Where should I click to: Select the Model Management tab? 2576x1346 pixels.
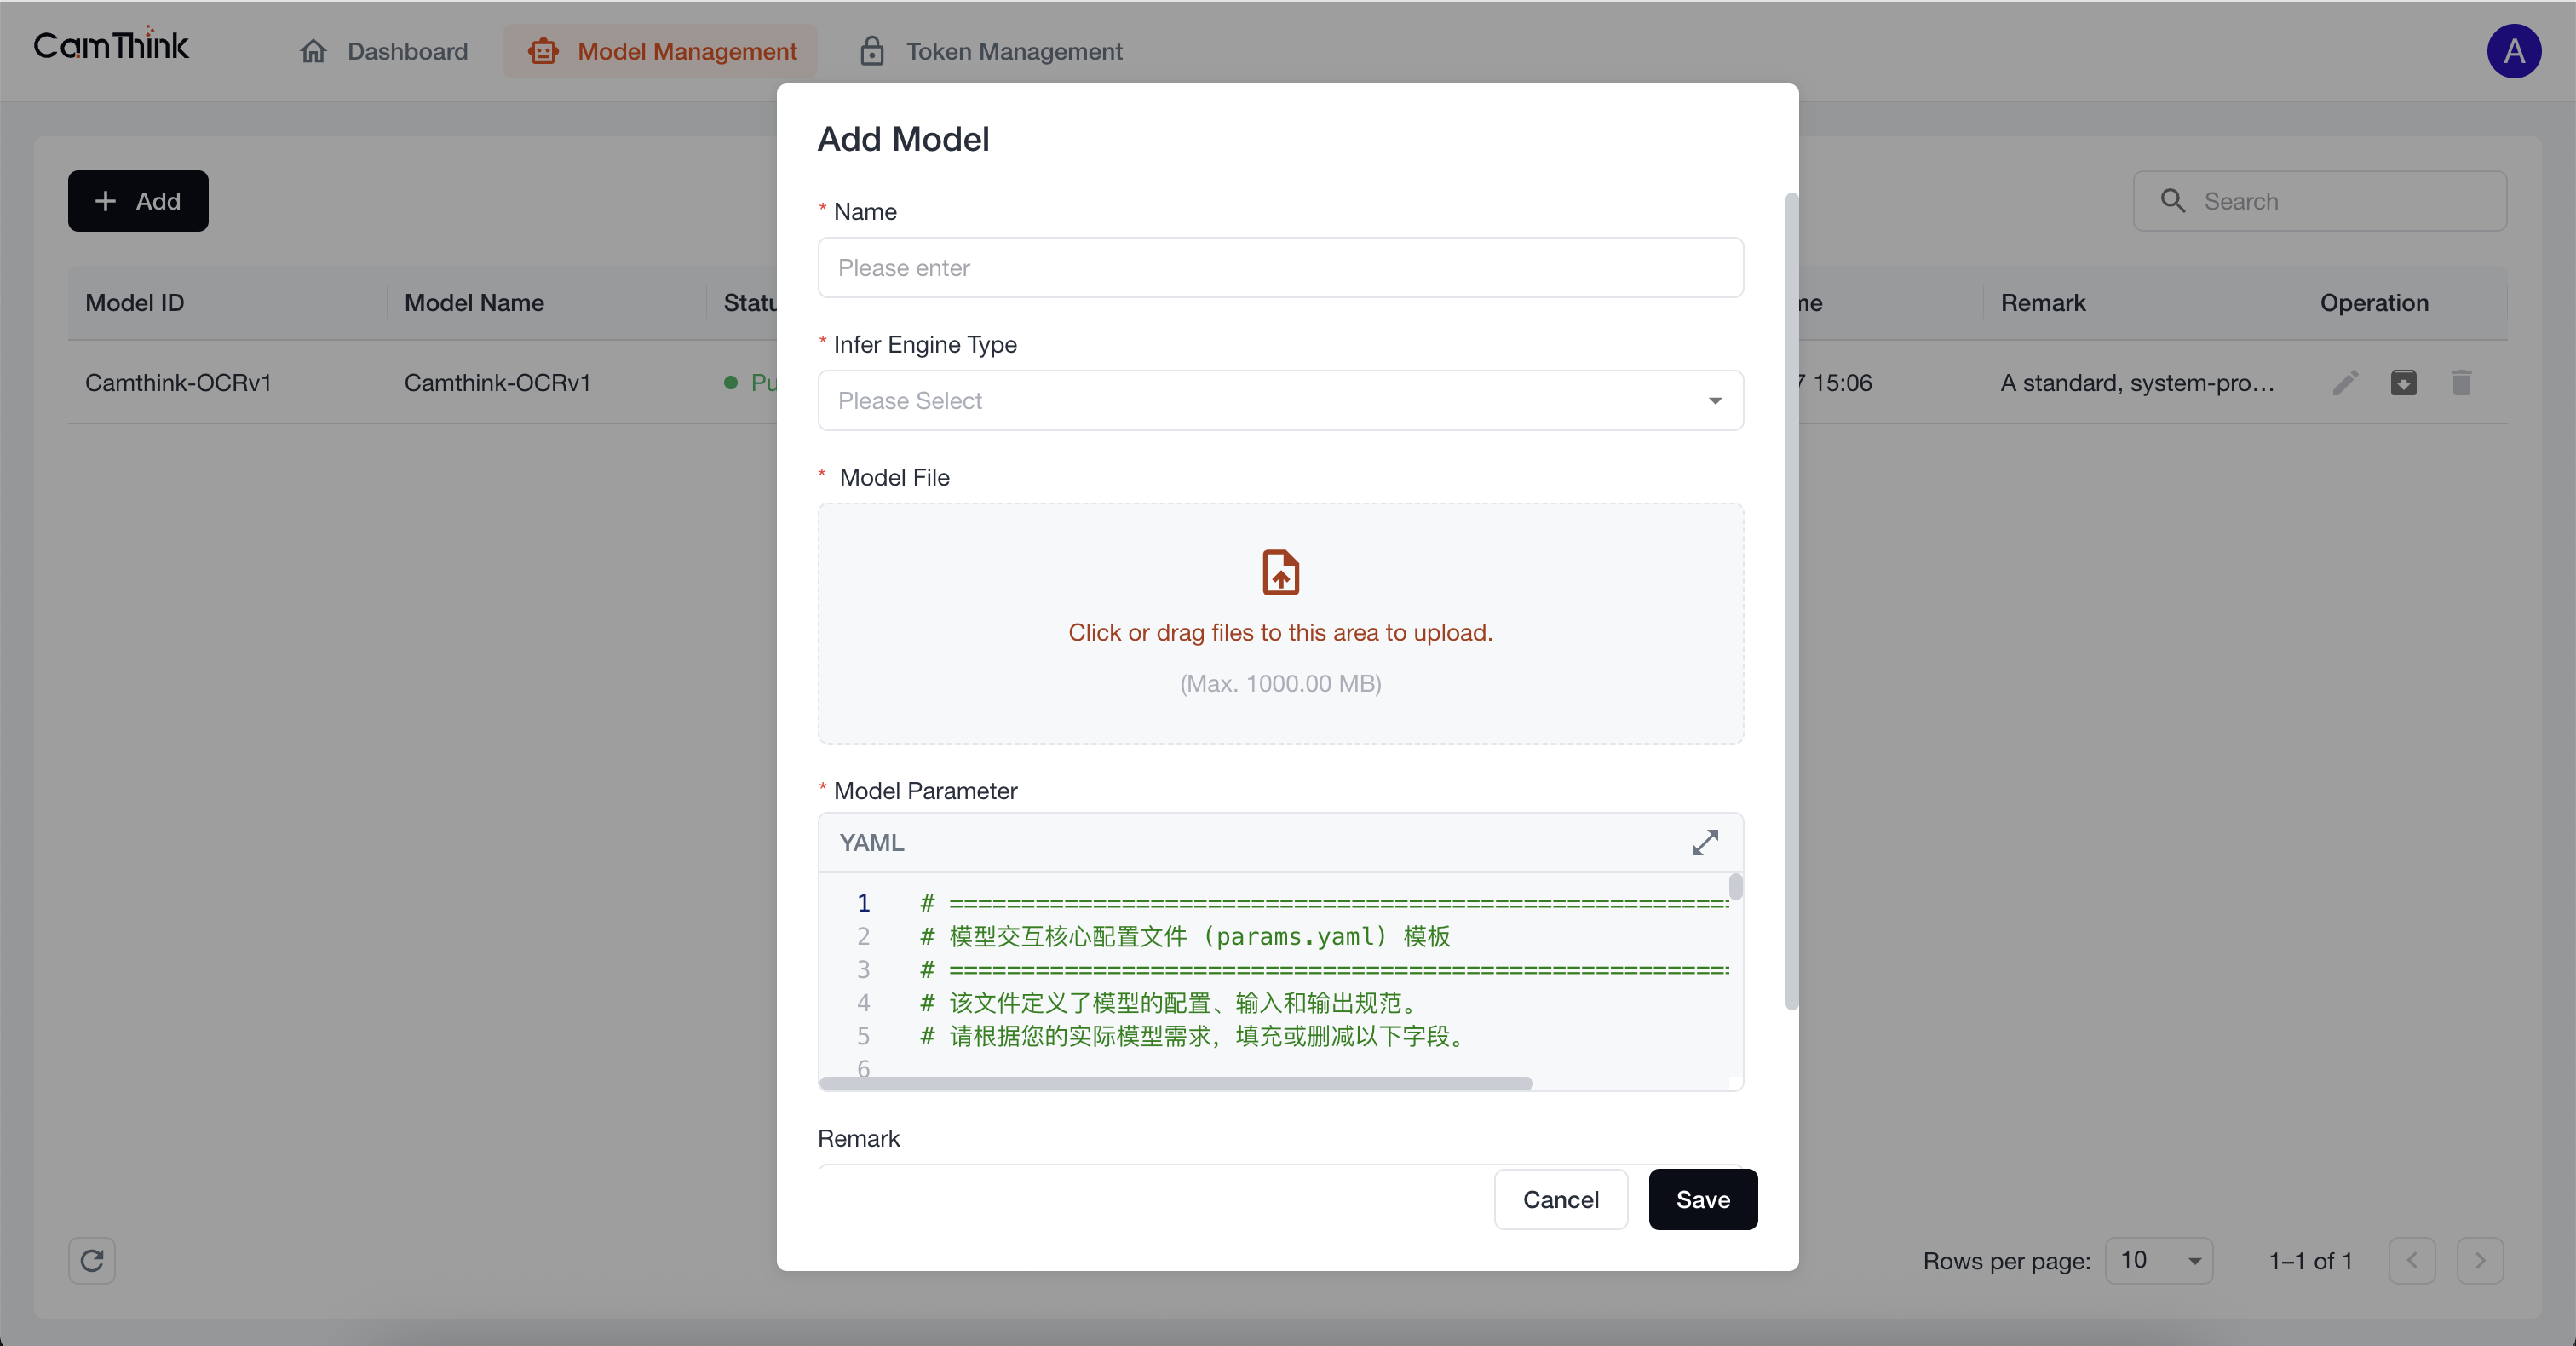click(x=661, y=51)
